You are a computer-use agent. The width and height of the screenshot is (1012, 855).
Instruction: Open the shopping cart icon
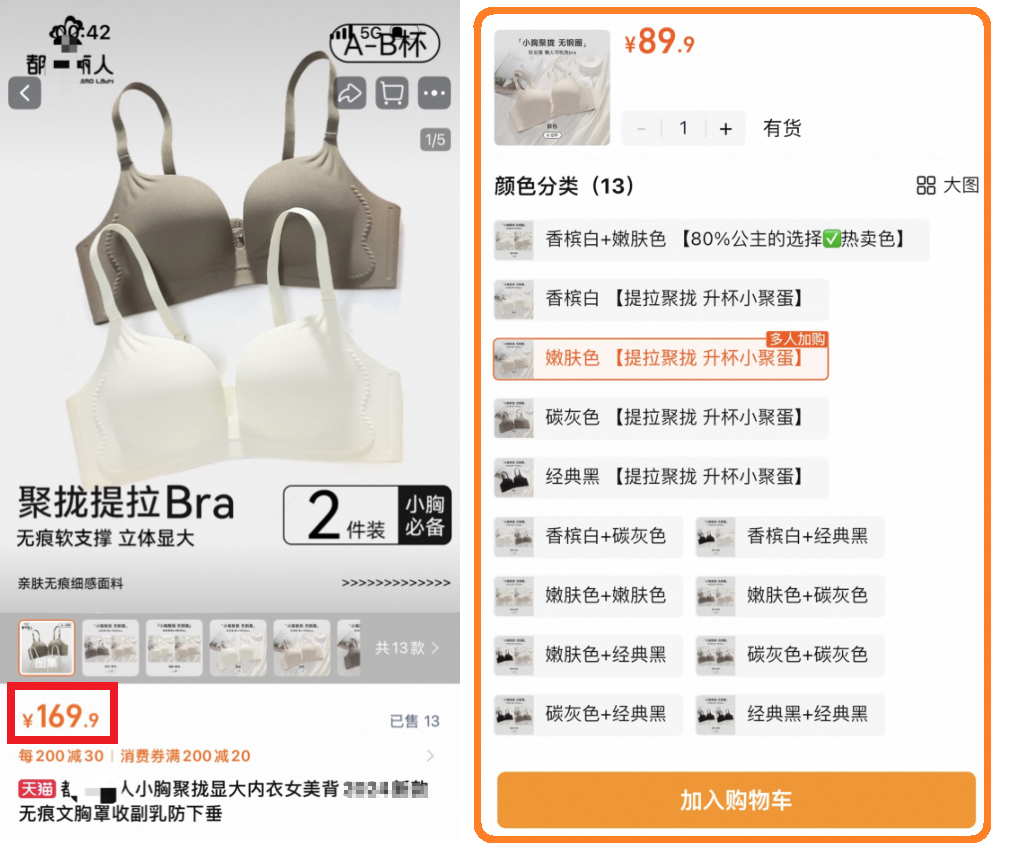(392, 94)
